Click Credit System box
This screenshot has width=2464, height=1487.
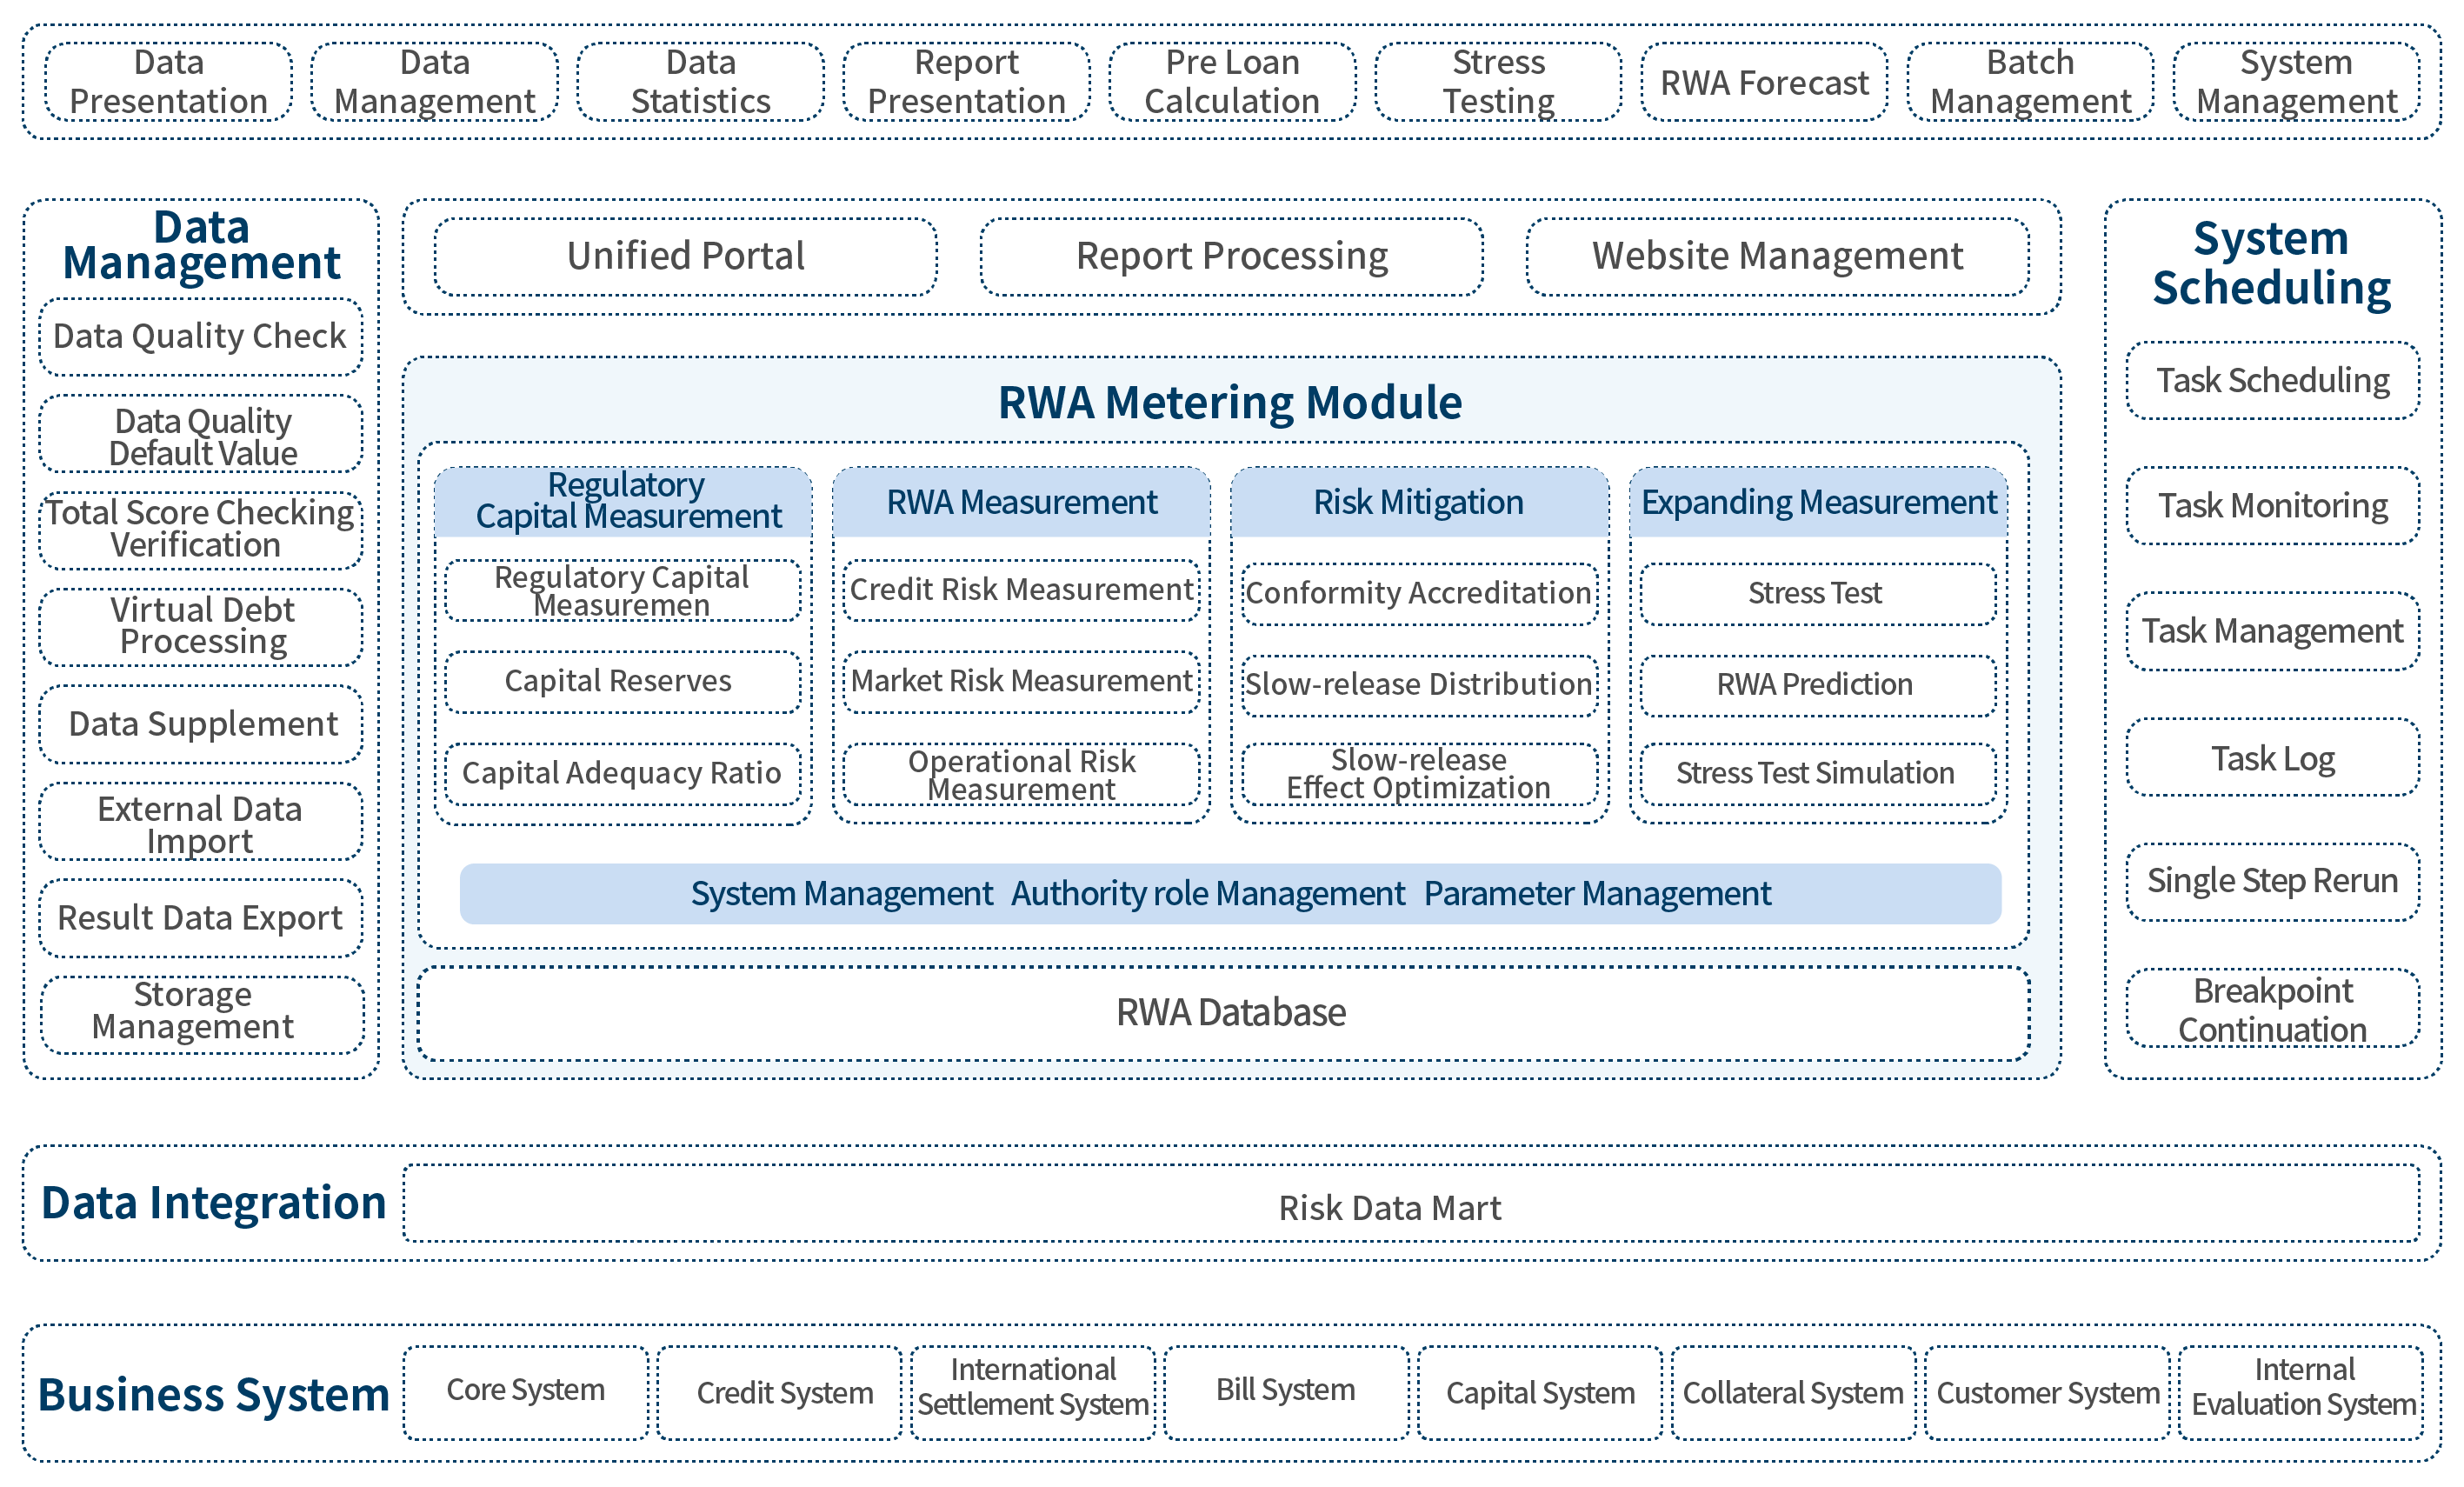(x=780, y=1393)
